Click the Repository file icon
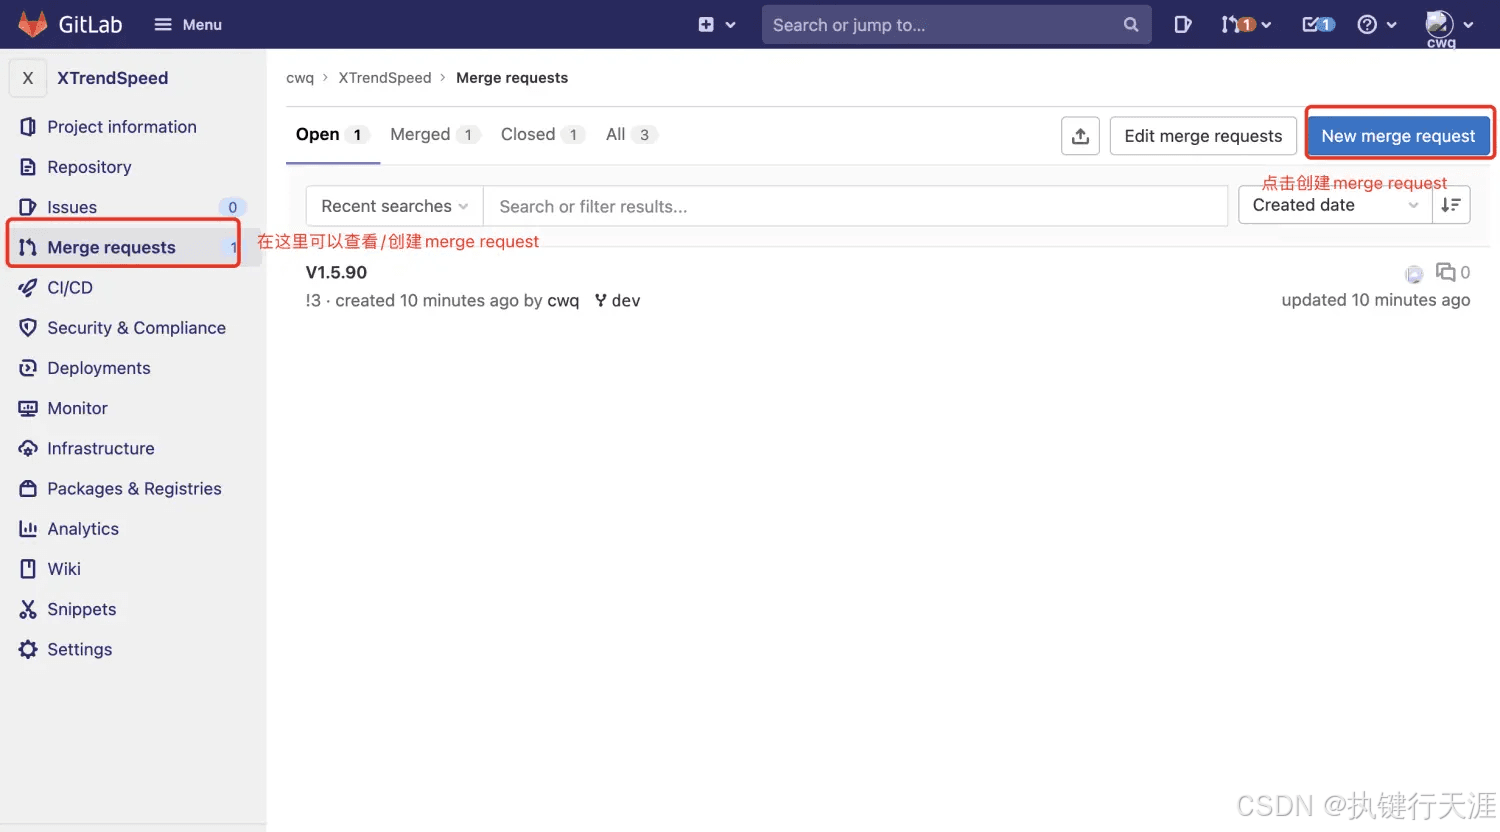The image size is (1500, 832). 28,167
